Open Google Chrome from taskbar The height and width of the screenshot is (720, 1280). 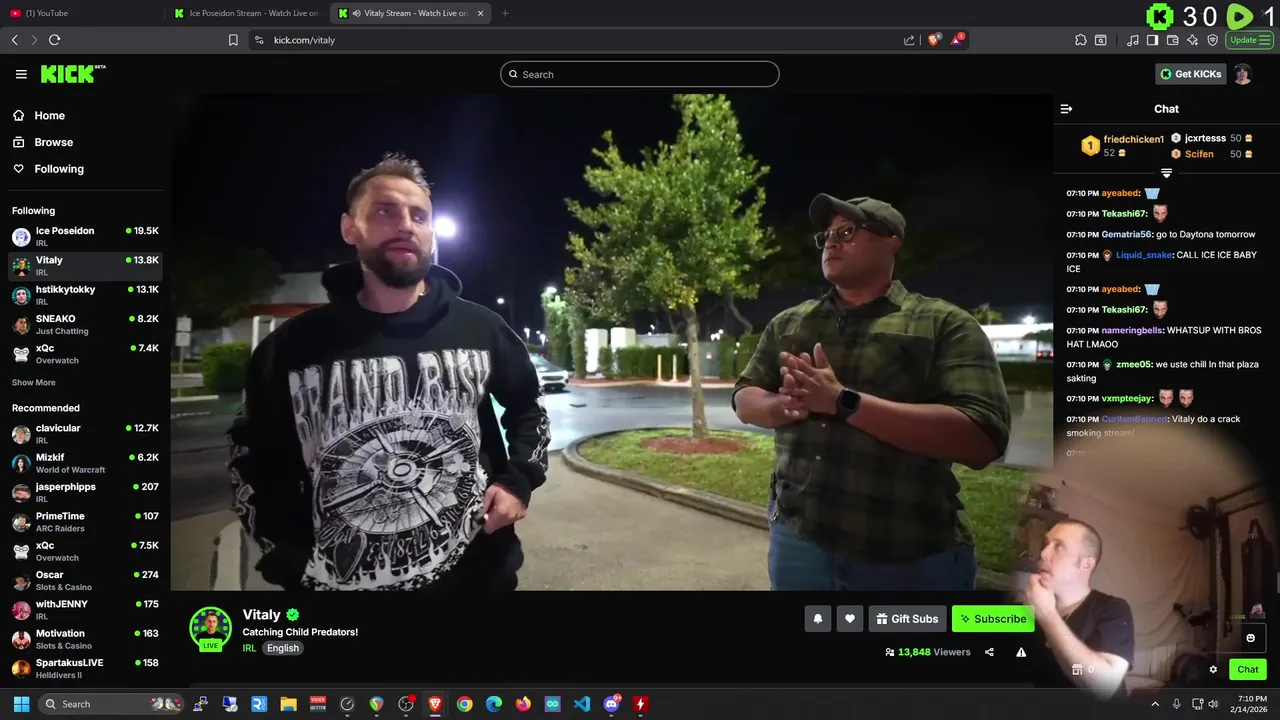pos(464,704)
